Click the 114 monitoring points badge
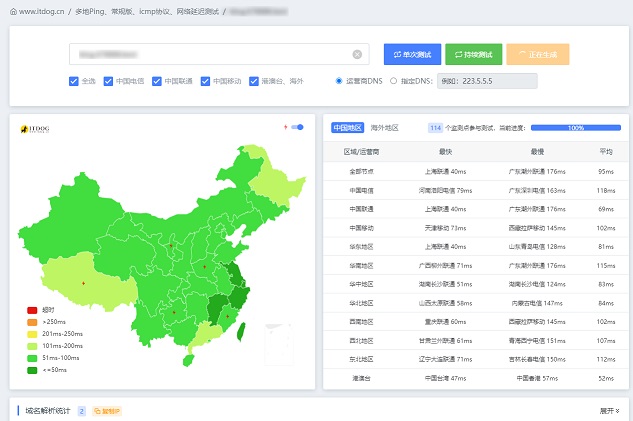The height and width of the screenshot is (421, 633). (435, 128)
